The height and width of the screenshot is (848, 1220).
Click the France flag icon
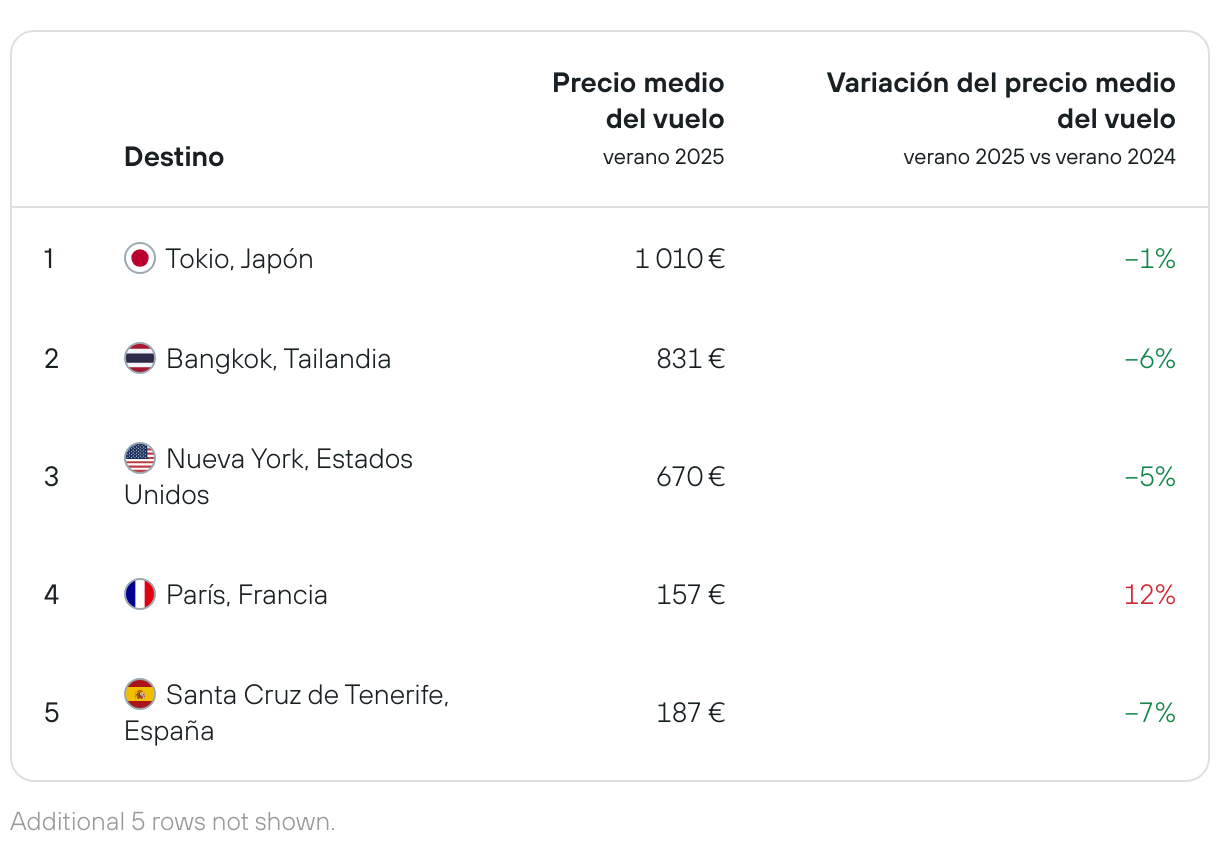(x=140, y=595)
